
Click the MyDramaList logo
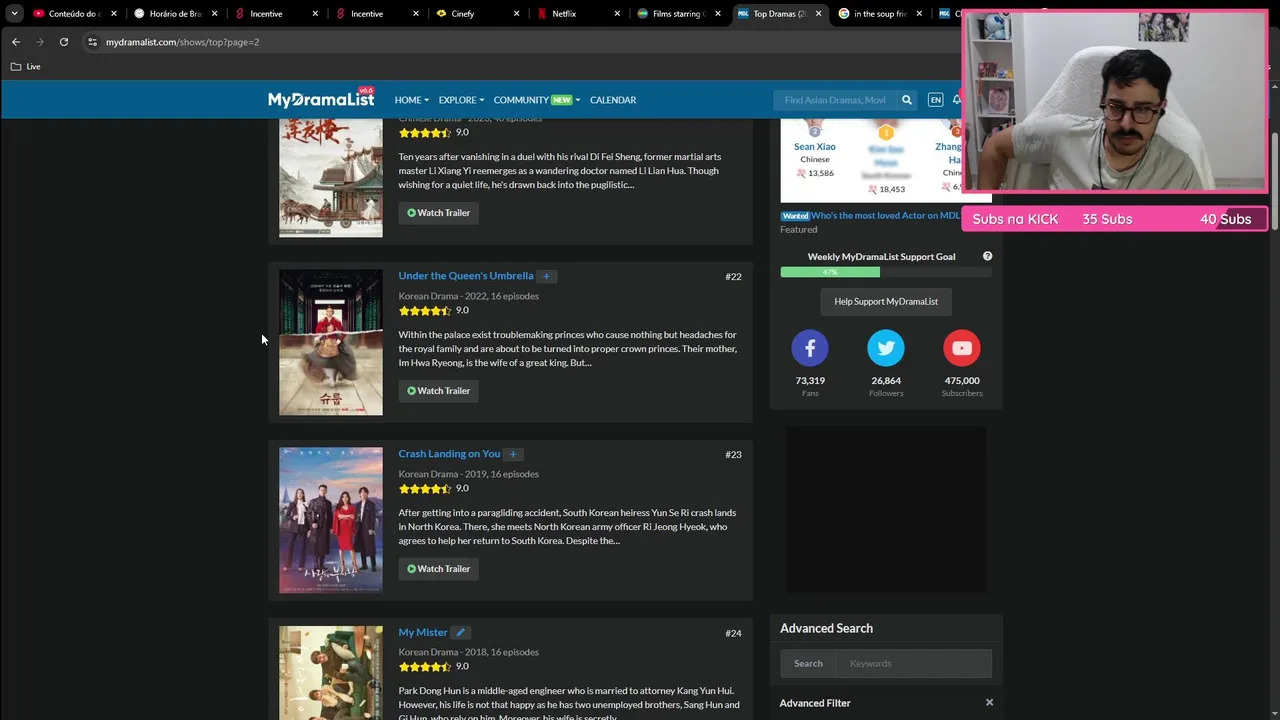pos(321,99)
